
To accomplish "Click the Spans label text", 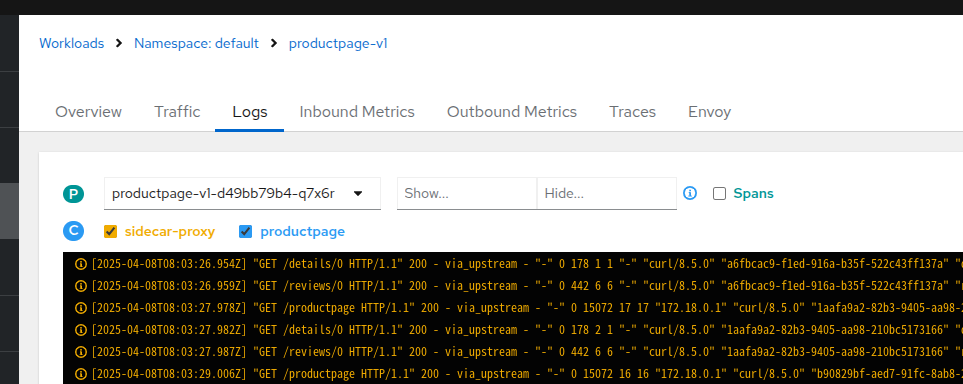I will pos(753,194).
